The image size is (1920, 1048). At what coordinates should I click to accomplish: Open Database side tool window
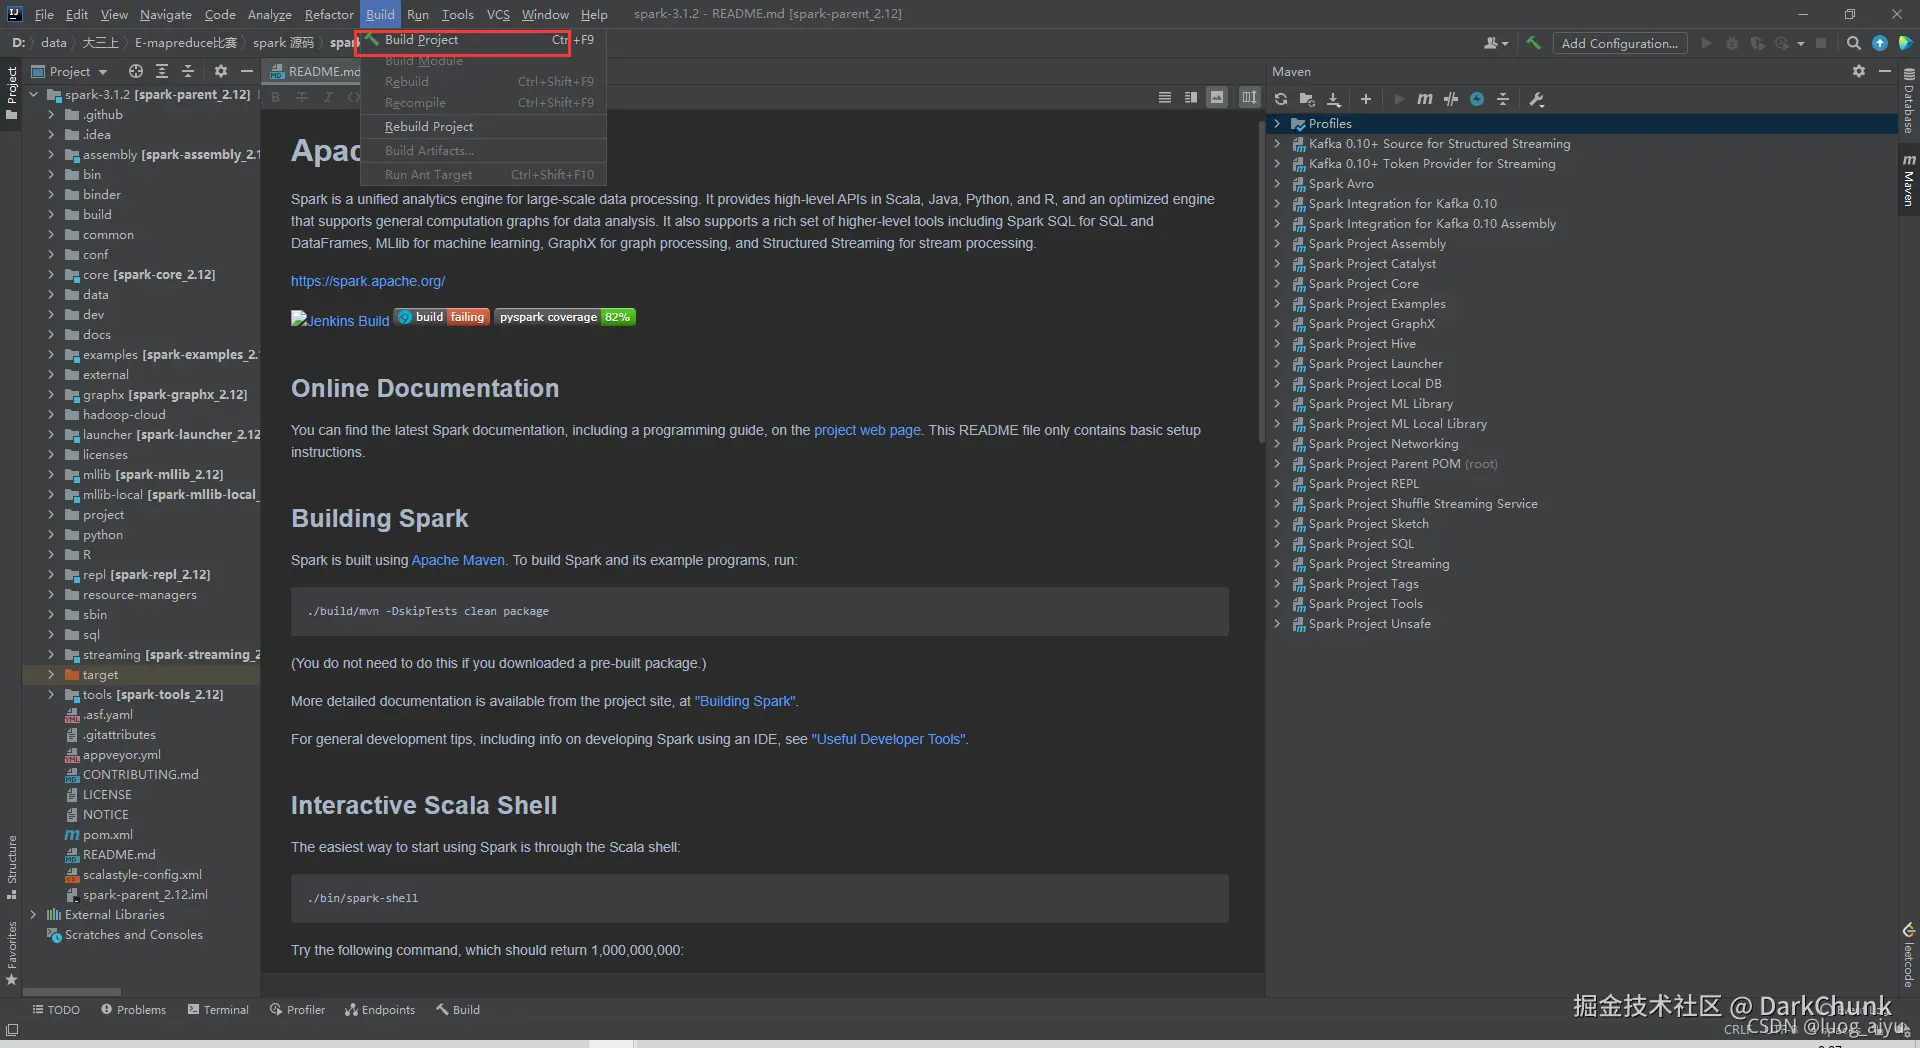(1909, 102)
